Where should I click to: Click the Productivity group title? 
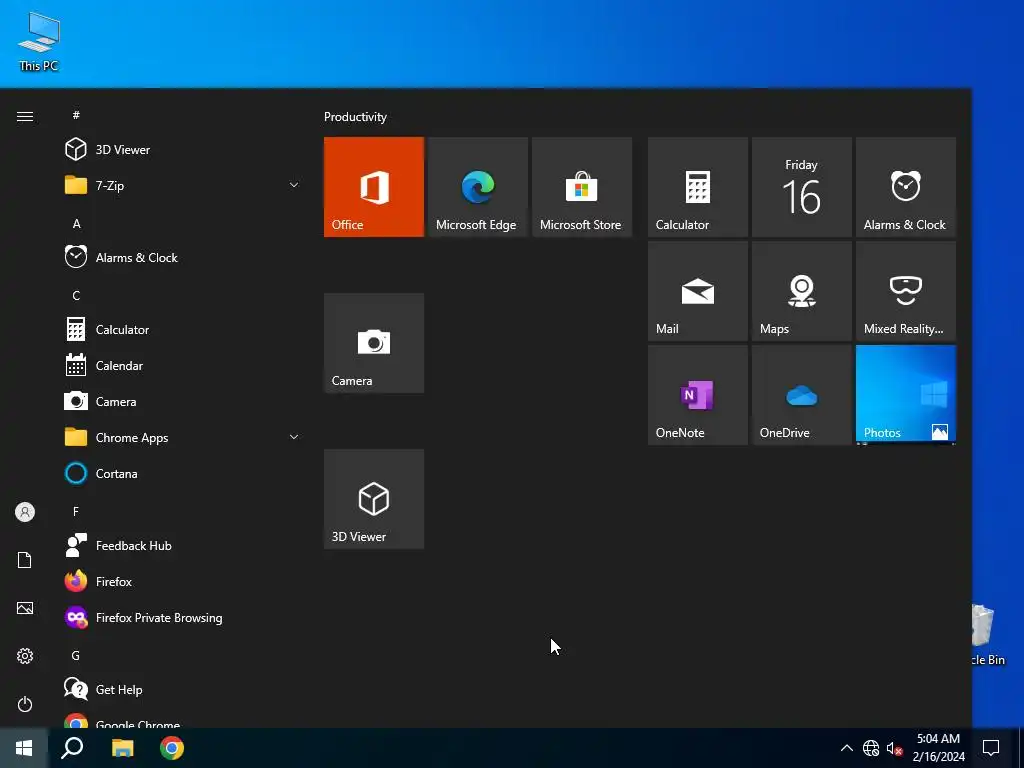pyautogui.click(x=355, y=117)
